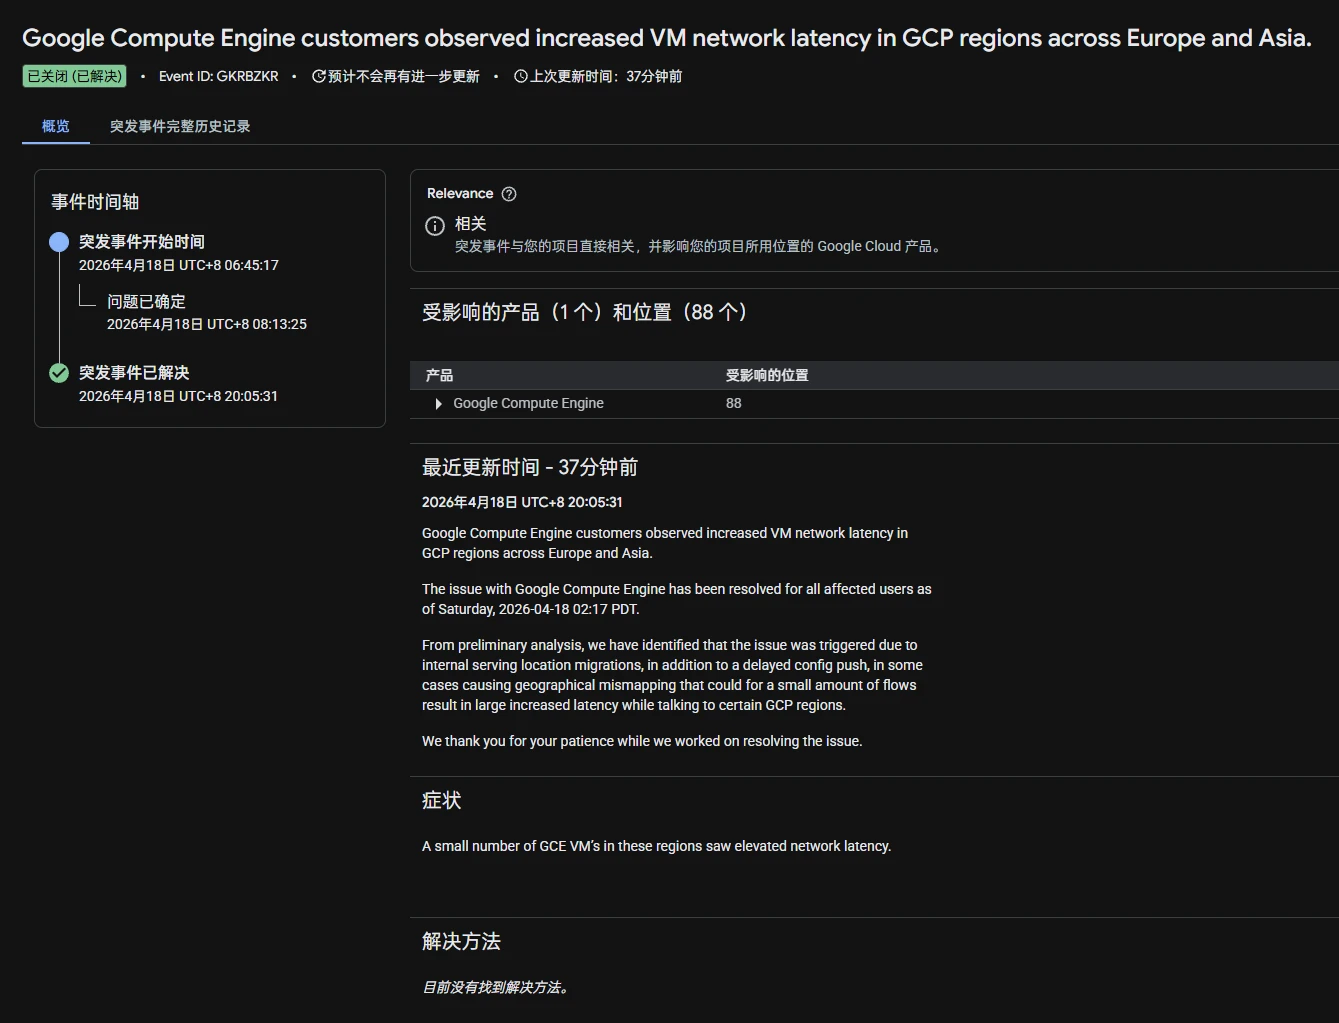Image resolution: width=1339 pixels, height=1023 pixels.
Task: Click the Relevance help question-mark icon
Action: pos(509,194)
